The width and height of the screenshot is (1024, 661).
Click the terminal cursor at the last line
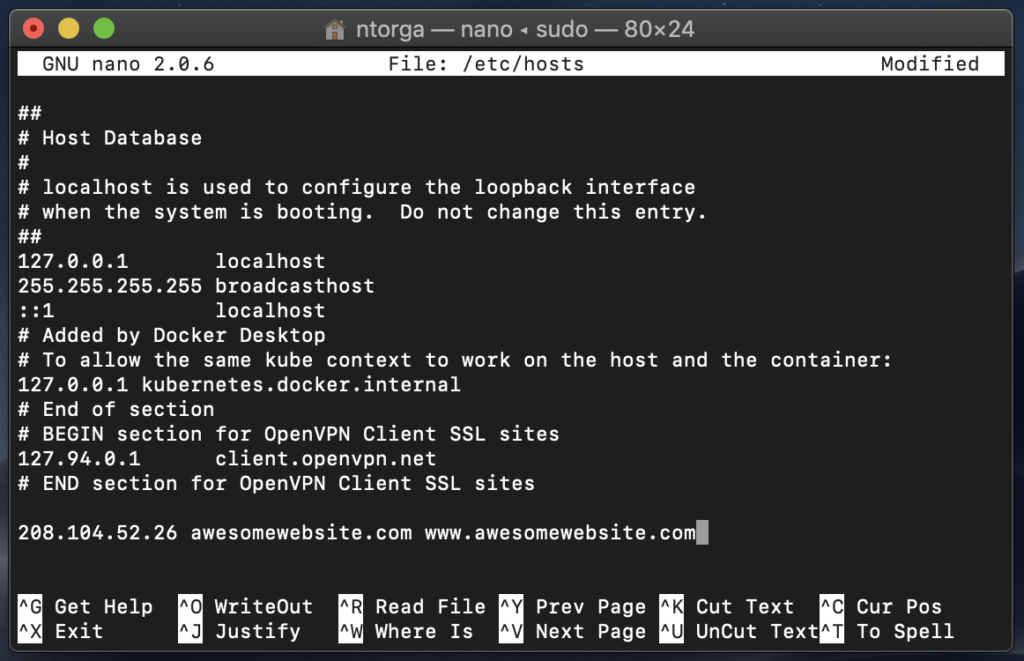[x=703, y=532]
